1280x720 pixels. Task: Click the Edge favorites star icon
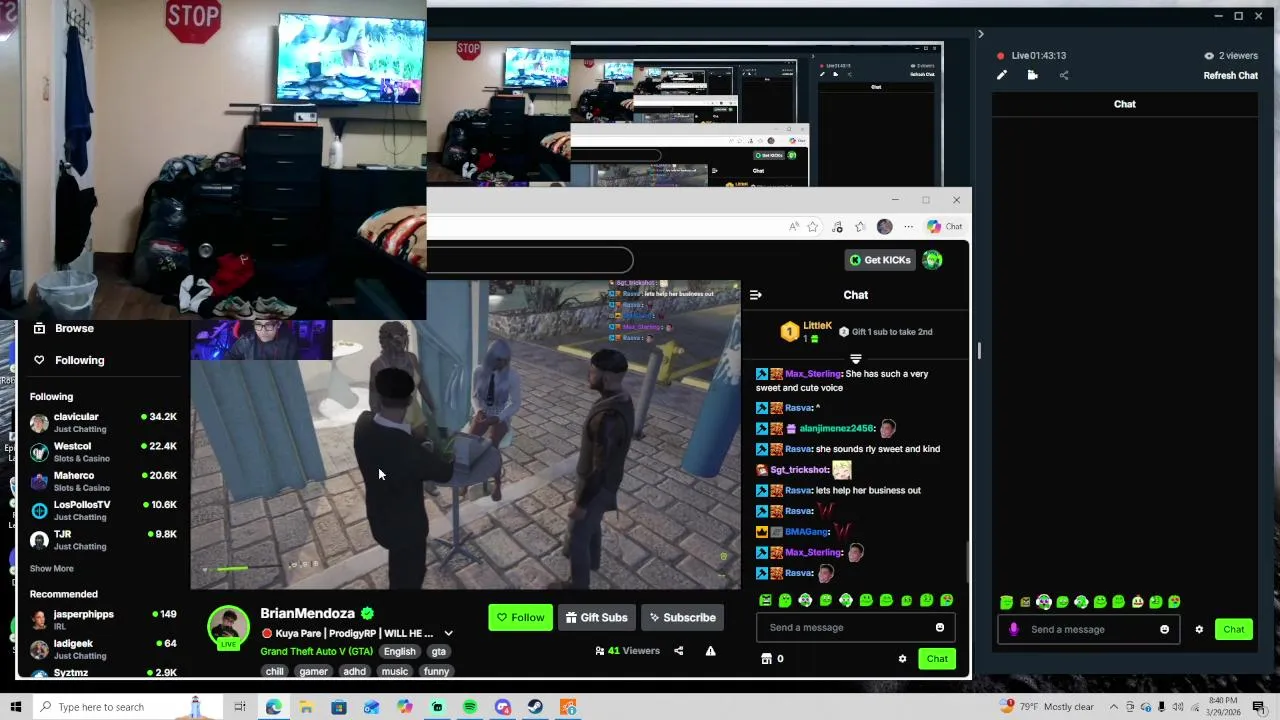[812, 227]
